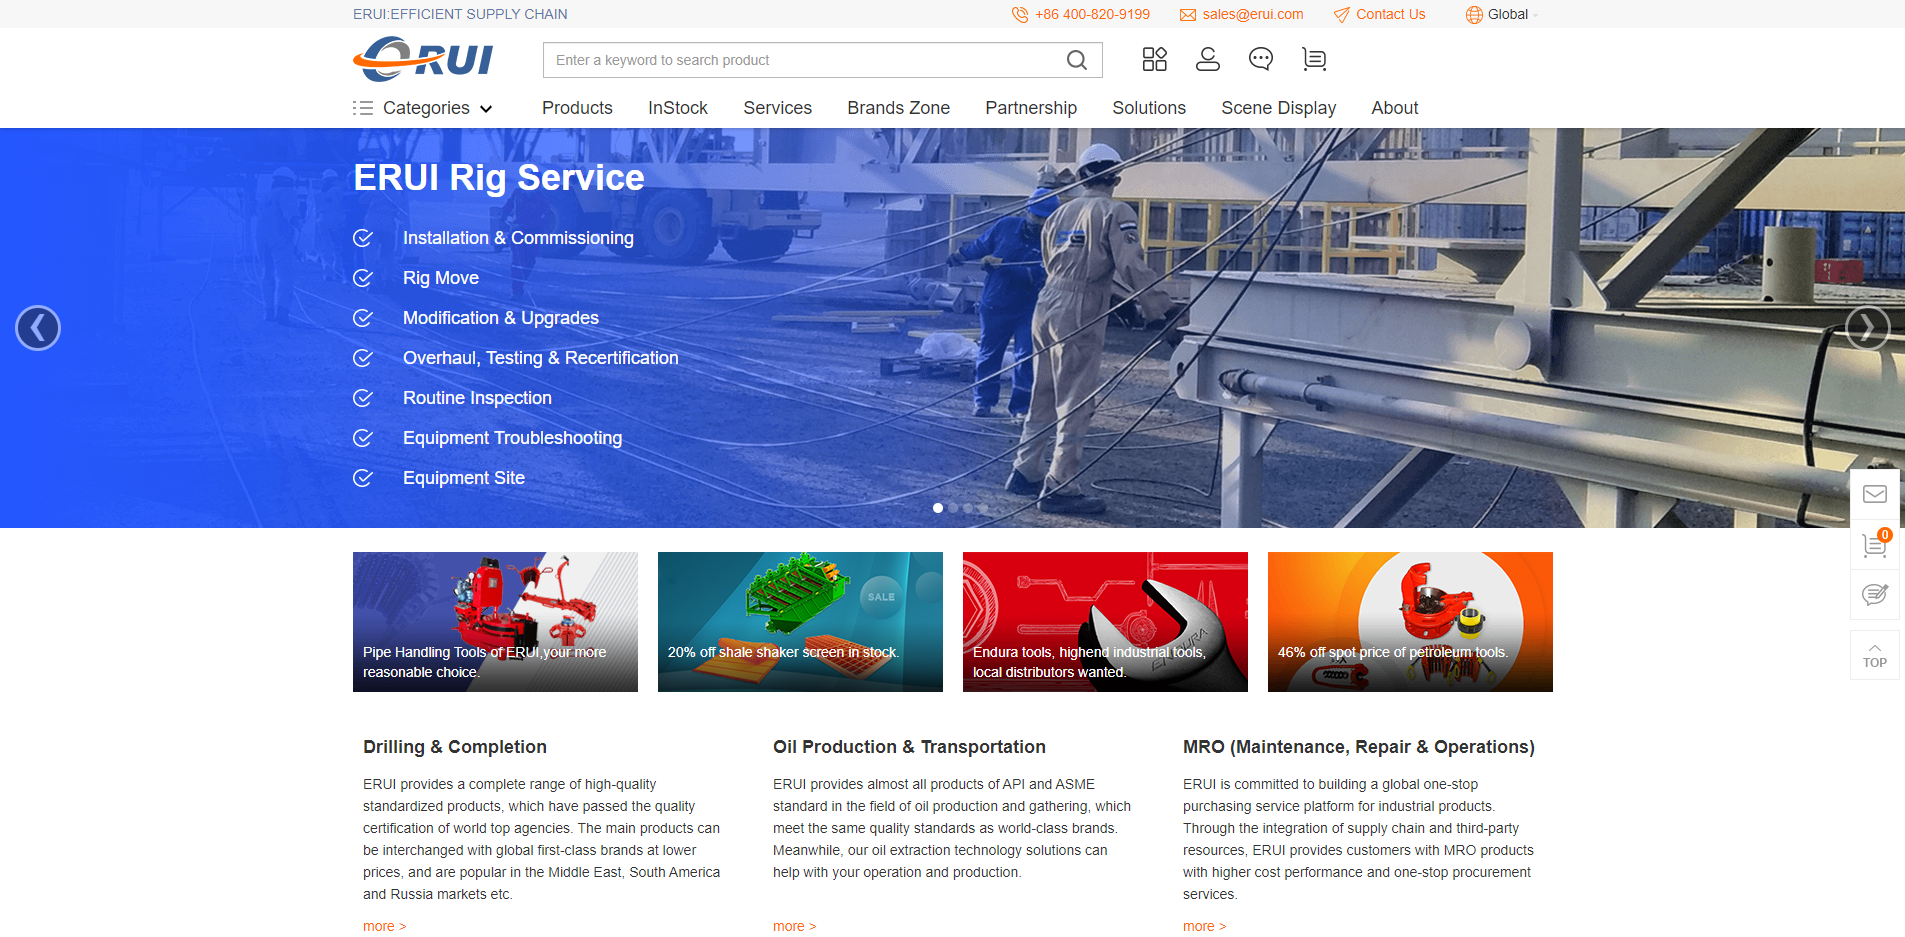Screen dimensions: 1905x937
Task: Open the InStock menu item
Action: [678, 108]
